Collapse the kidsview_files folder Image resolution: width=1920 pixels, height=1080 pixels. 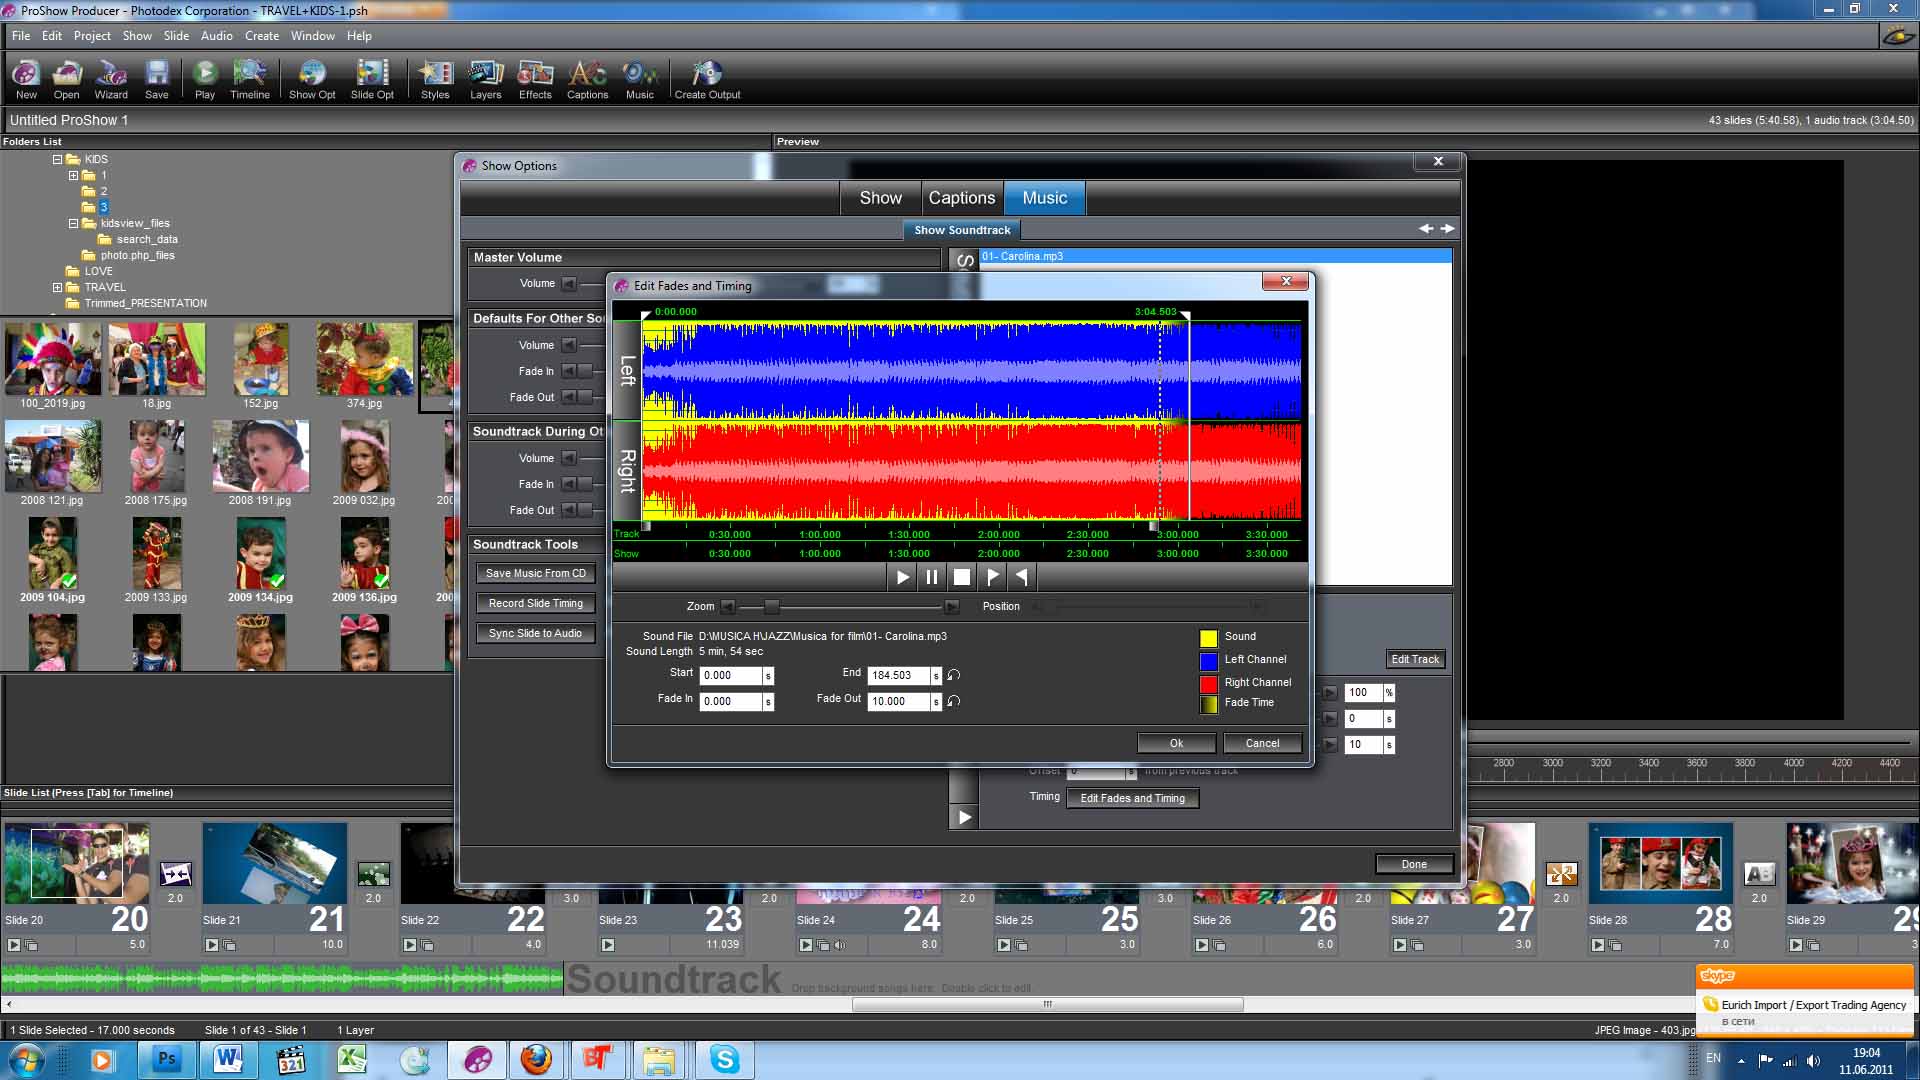coord(73,223)
